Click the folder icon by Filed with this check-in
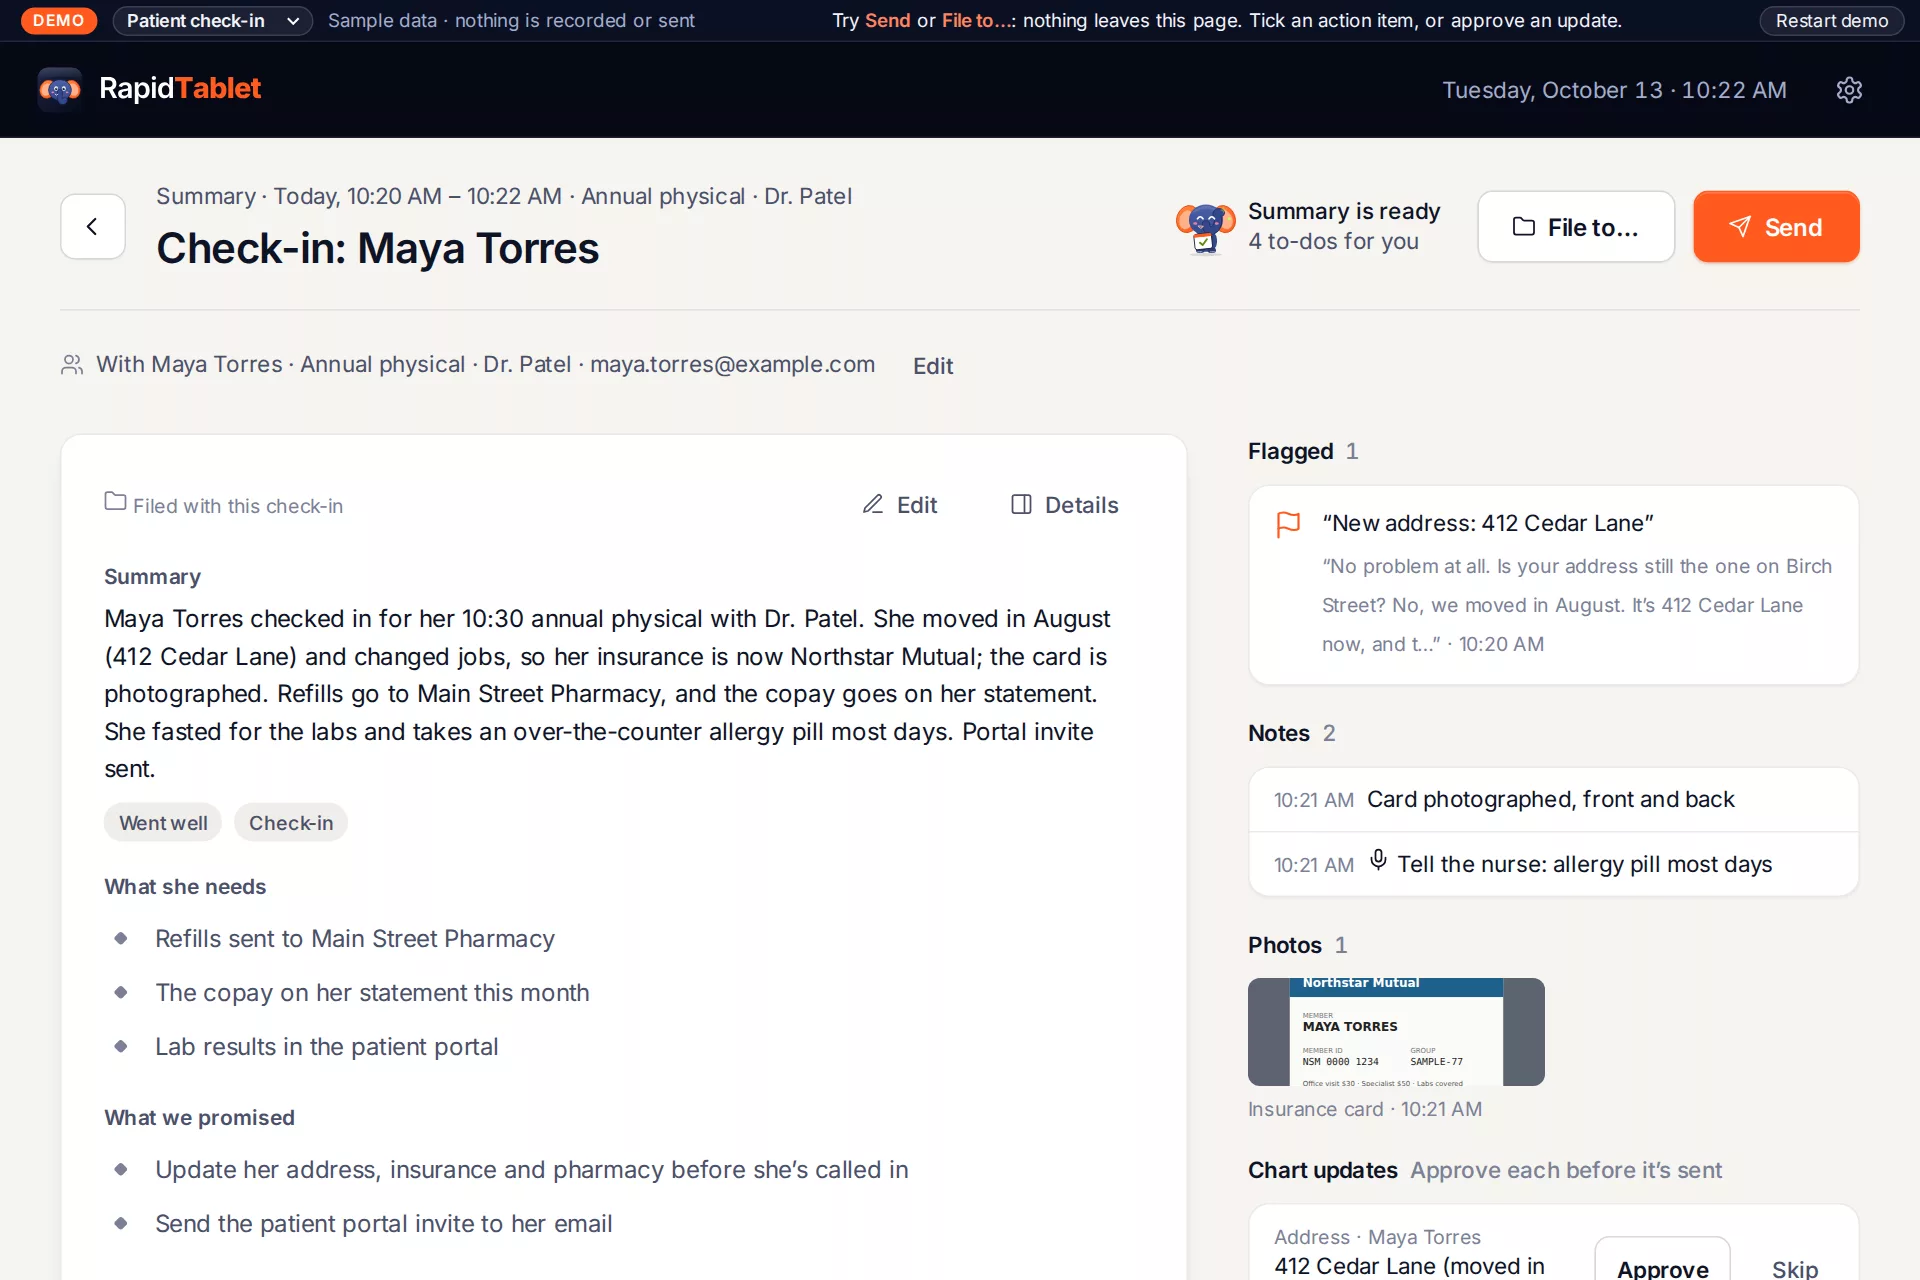This screenshot has height=1280, width=1920. click(x=115, y=501)
